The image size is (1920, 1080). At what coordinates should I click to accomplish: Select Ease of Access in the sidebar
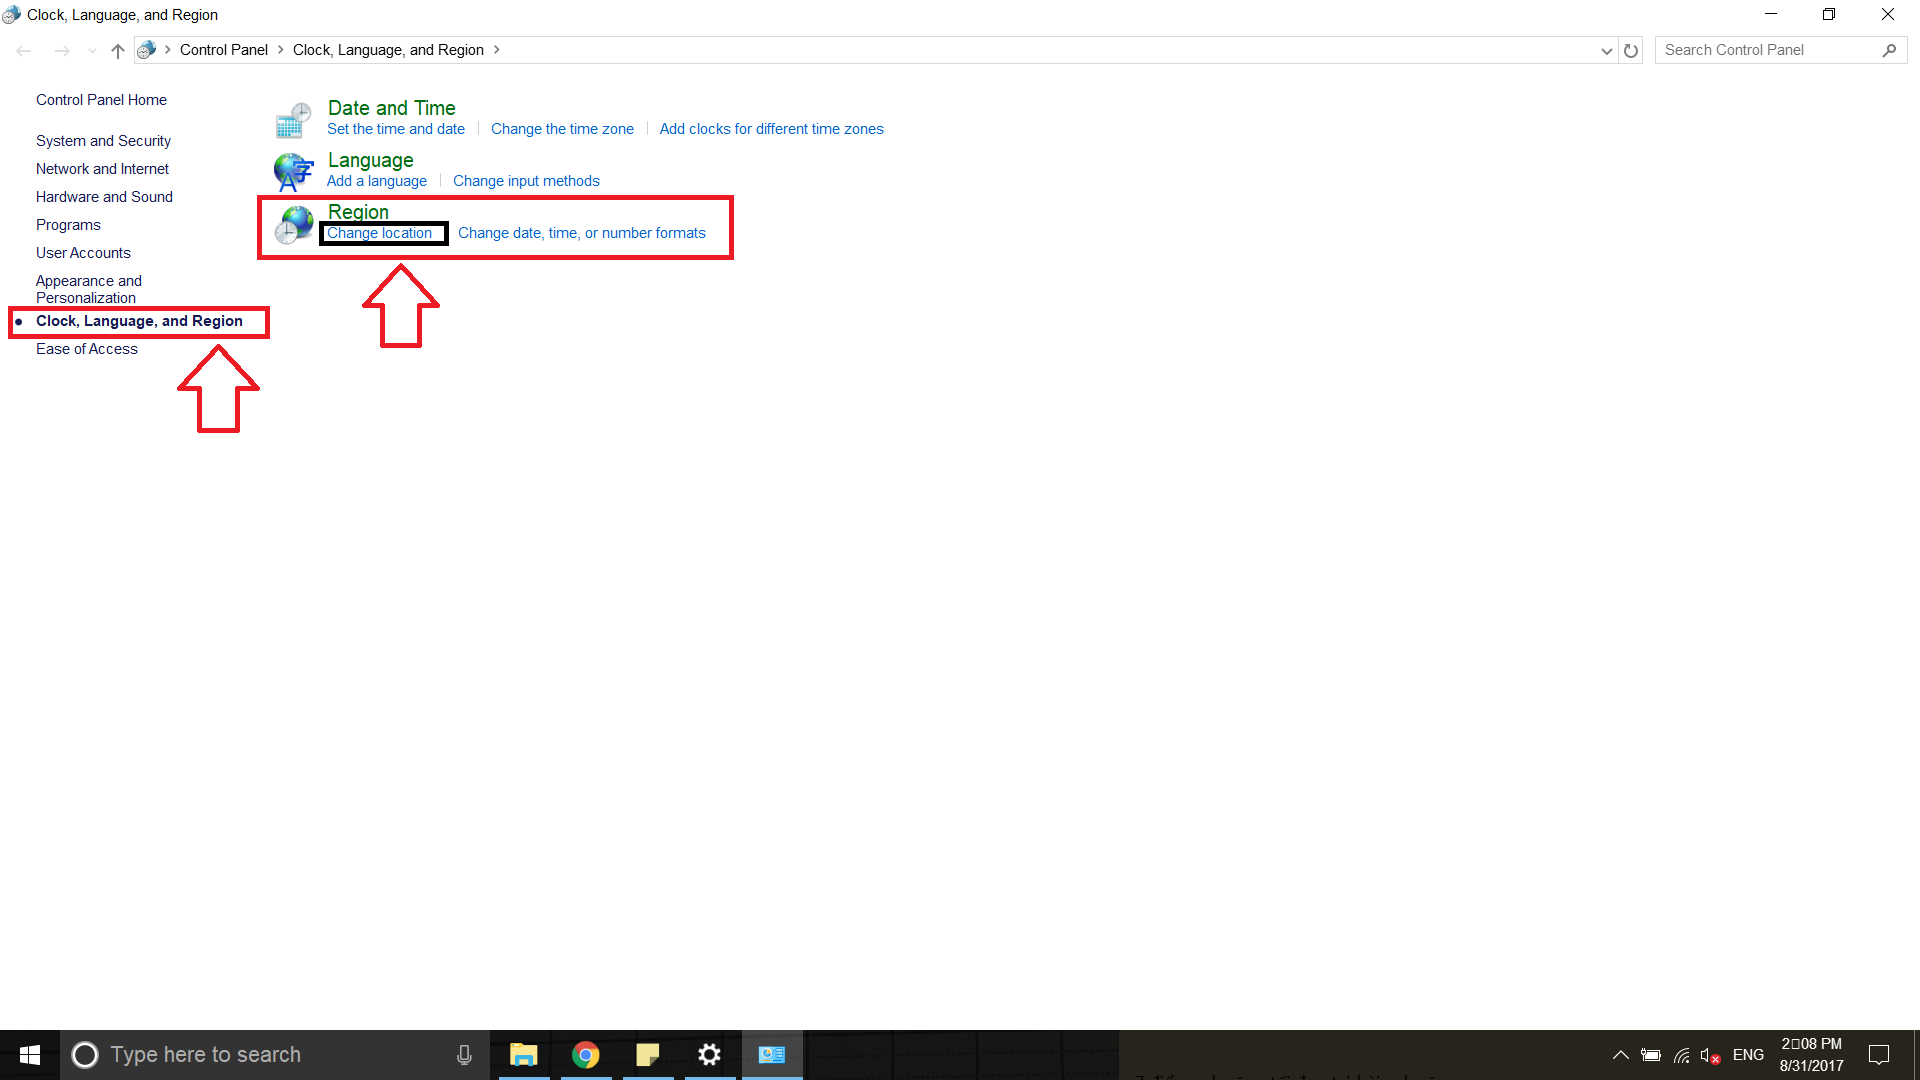tap(87, 348)
